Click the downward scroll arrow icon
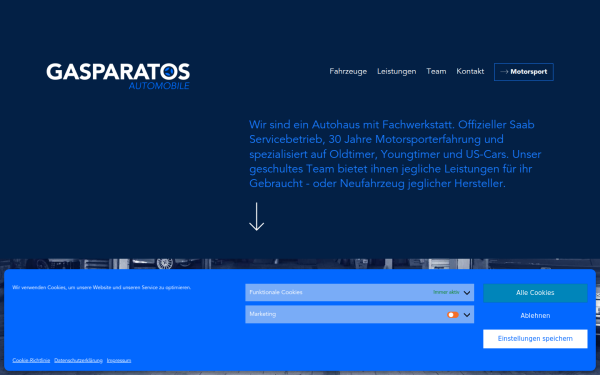 coord(256,217)
